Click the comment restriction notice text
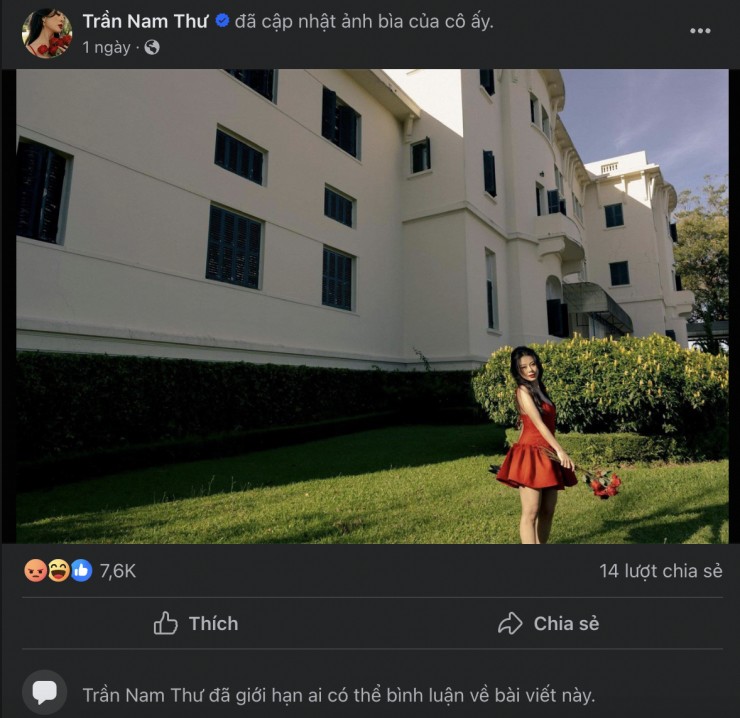The height and width of the screenshot is (718, 740). (x=339, y=695)
